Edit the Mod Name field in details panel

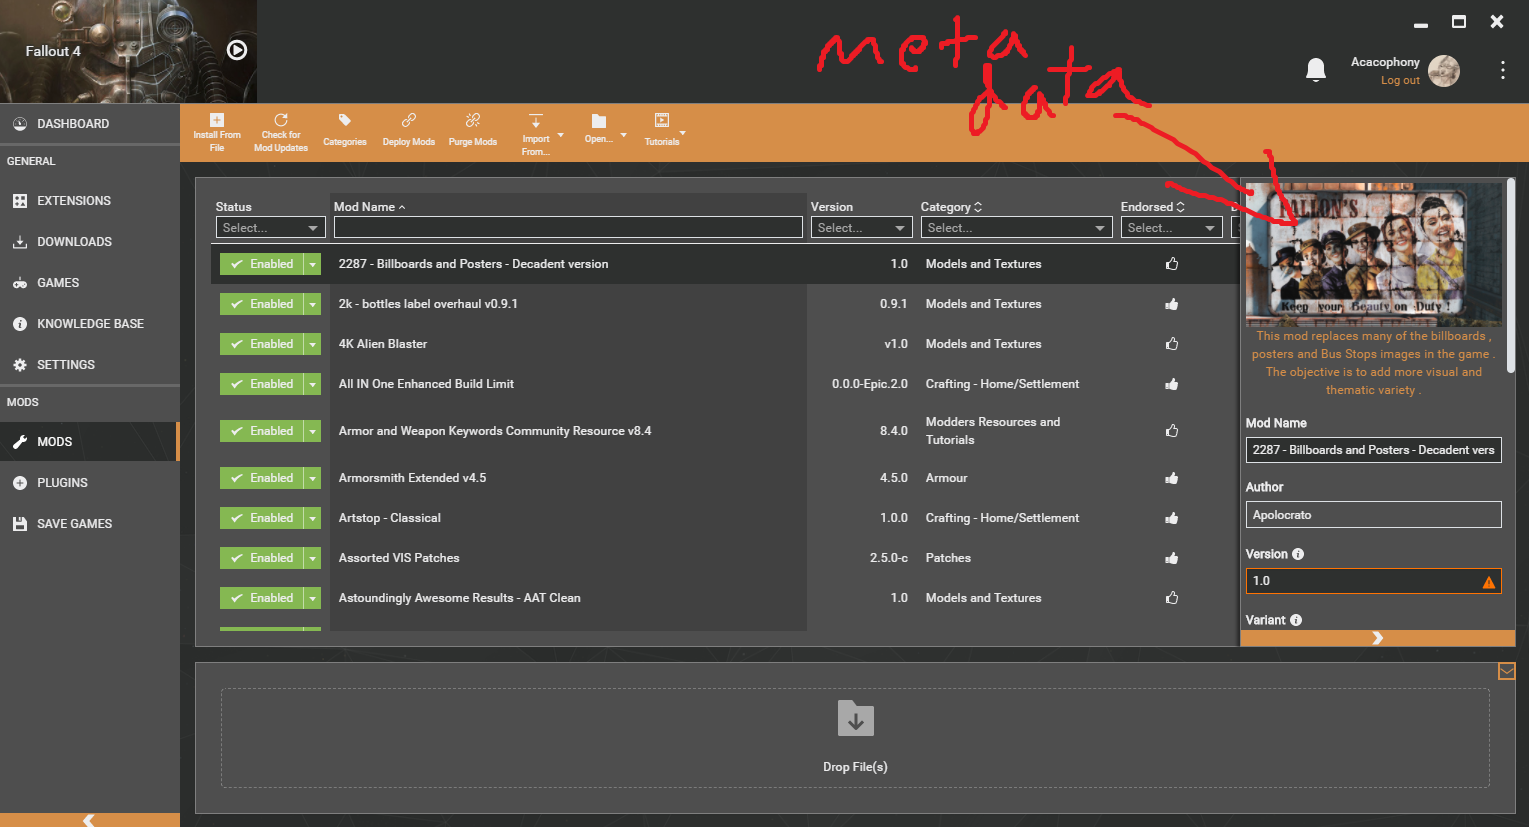tap(1373, 450)
